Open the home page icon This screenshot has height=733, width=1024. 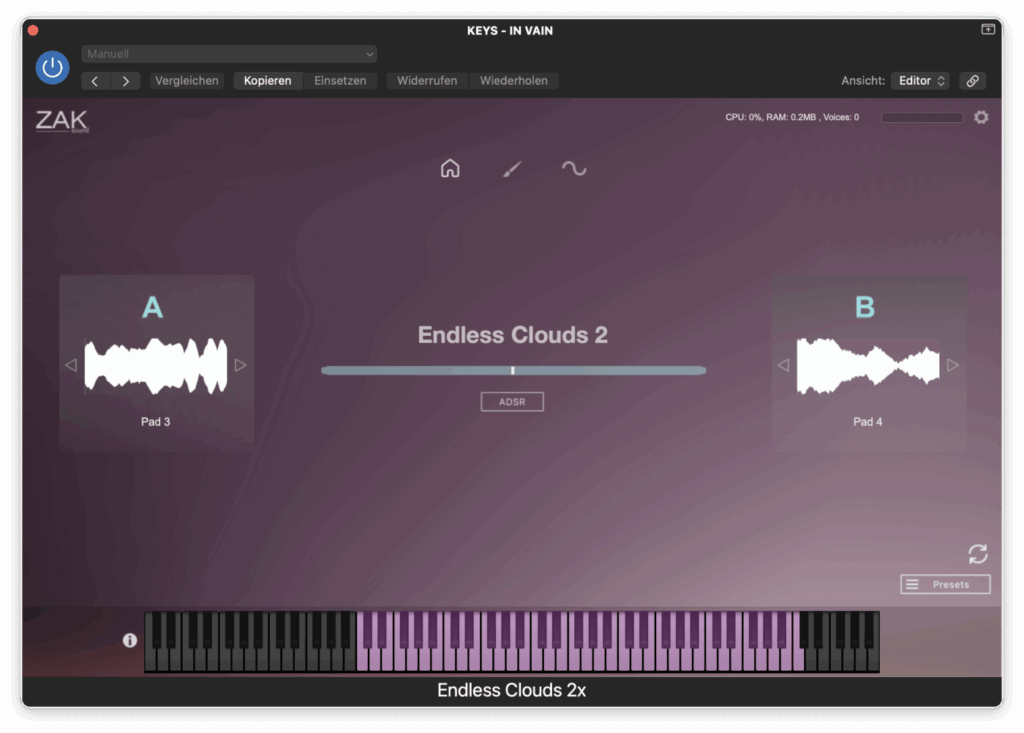(x=450, y=168)
